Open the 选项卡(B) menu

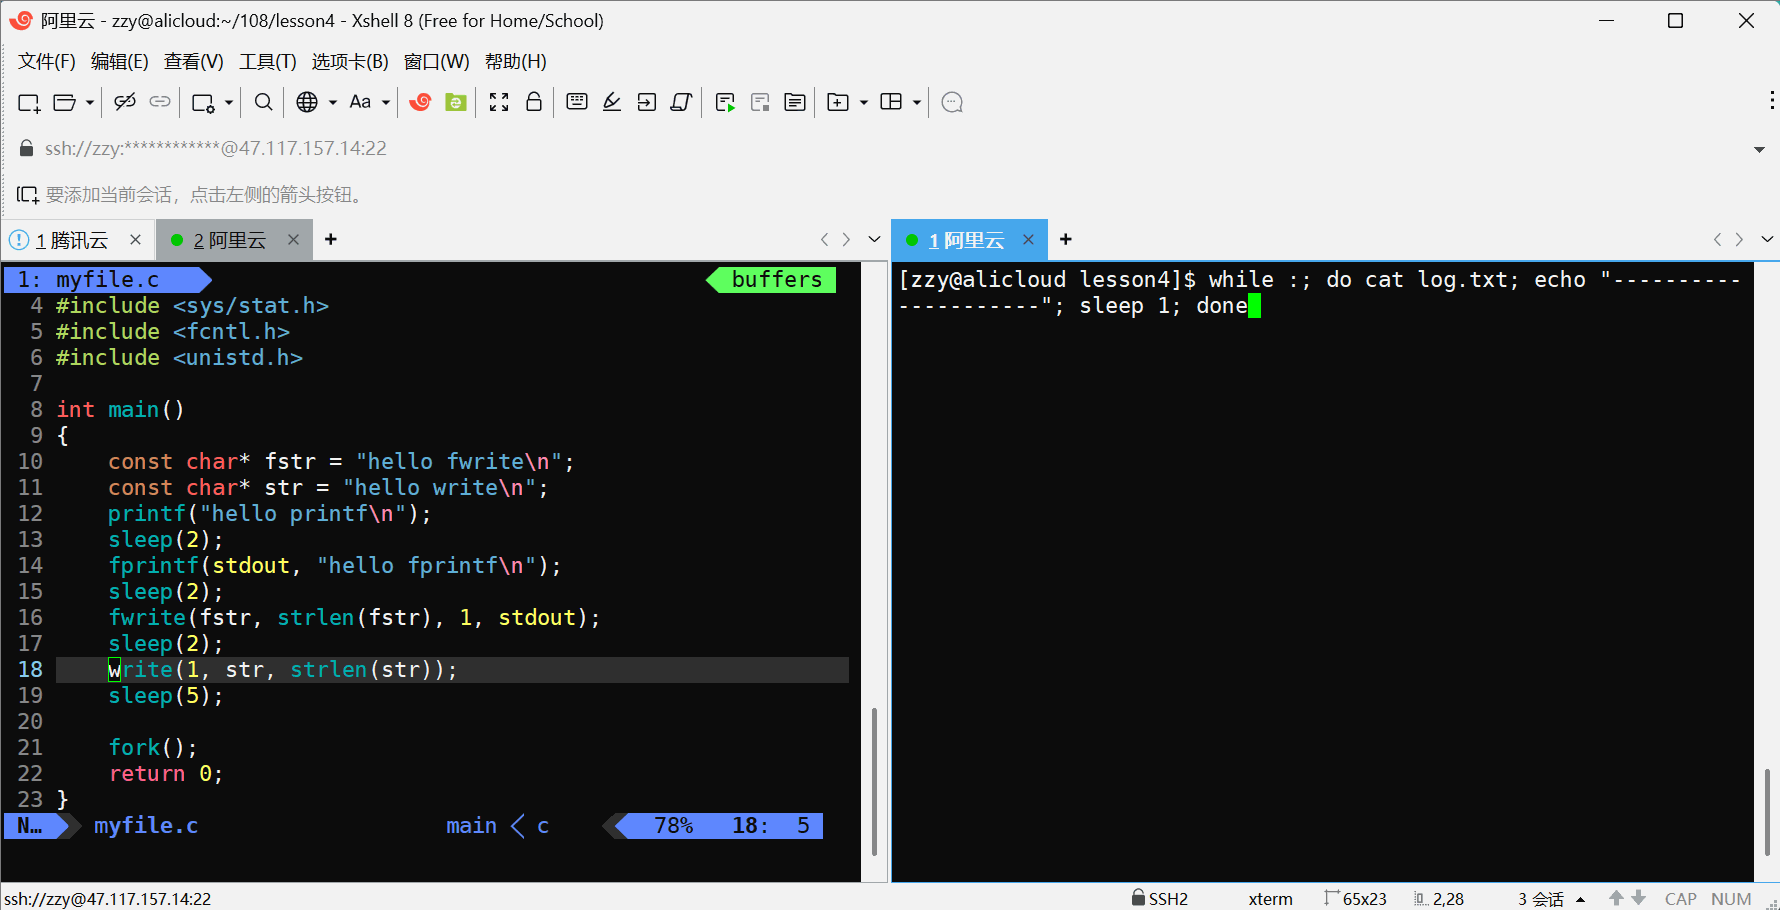[350, 62]
